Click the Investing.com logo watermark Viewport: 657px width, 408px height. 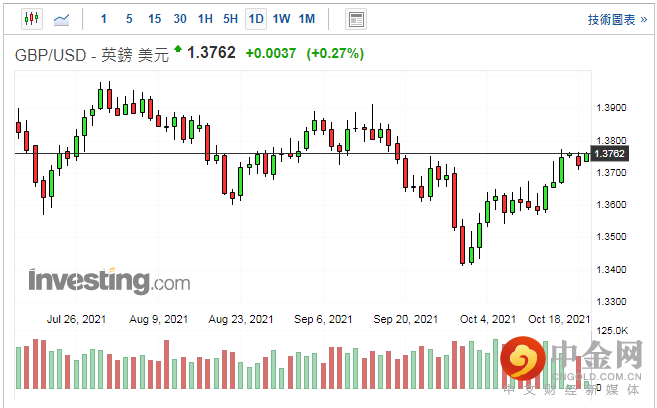(109, 279)
